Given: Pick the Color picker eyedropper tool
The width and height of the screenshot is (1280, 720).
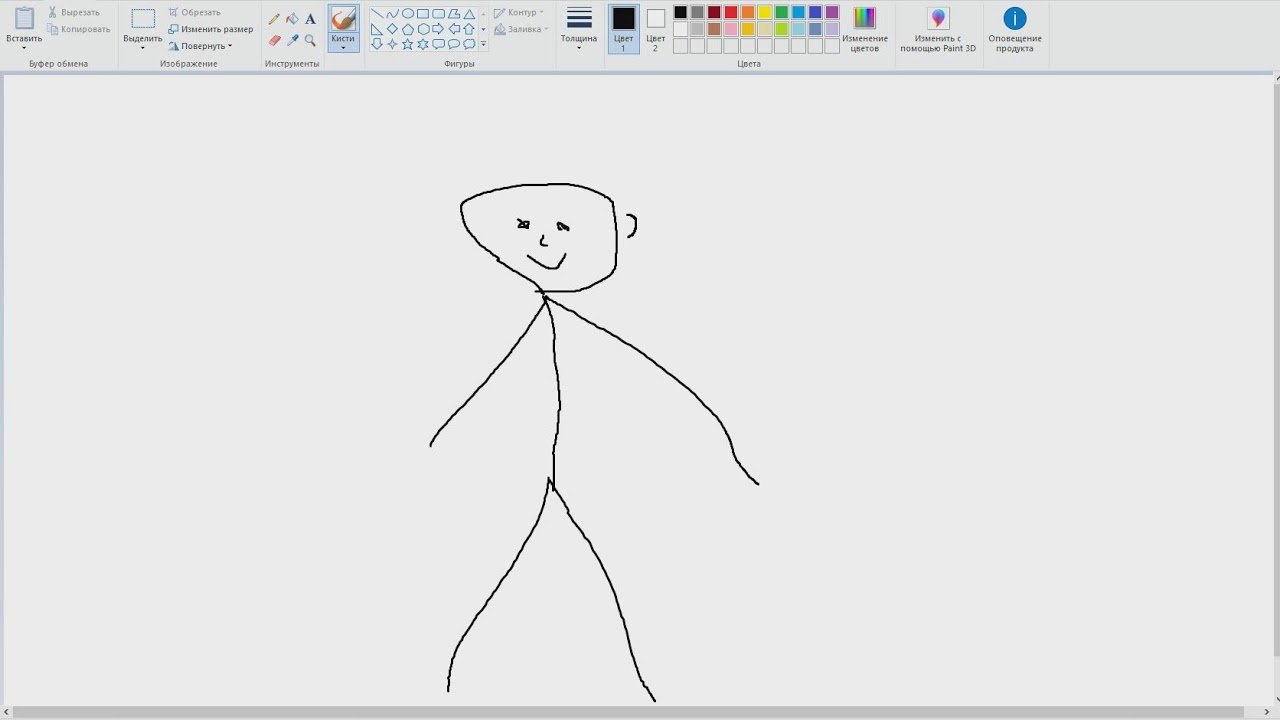Looking at the screenshot, I should (x=292, y=41).
